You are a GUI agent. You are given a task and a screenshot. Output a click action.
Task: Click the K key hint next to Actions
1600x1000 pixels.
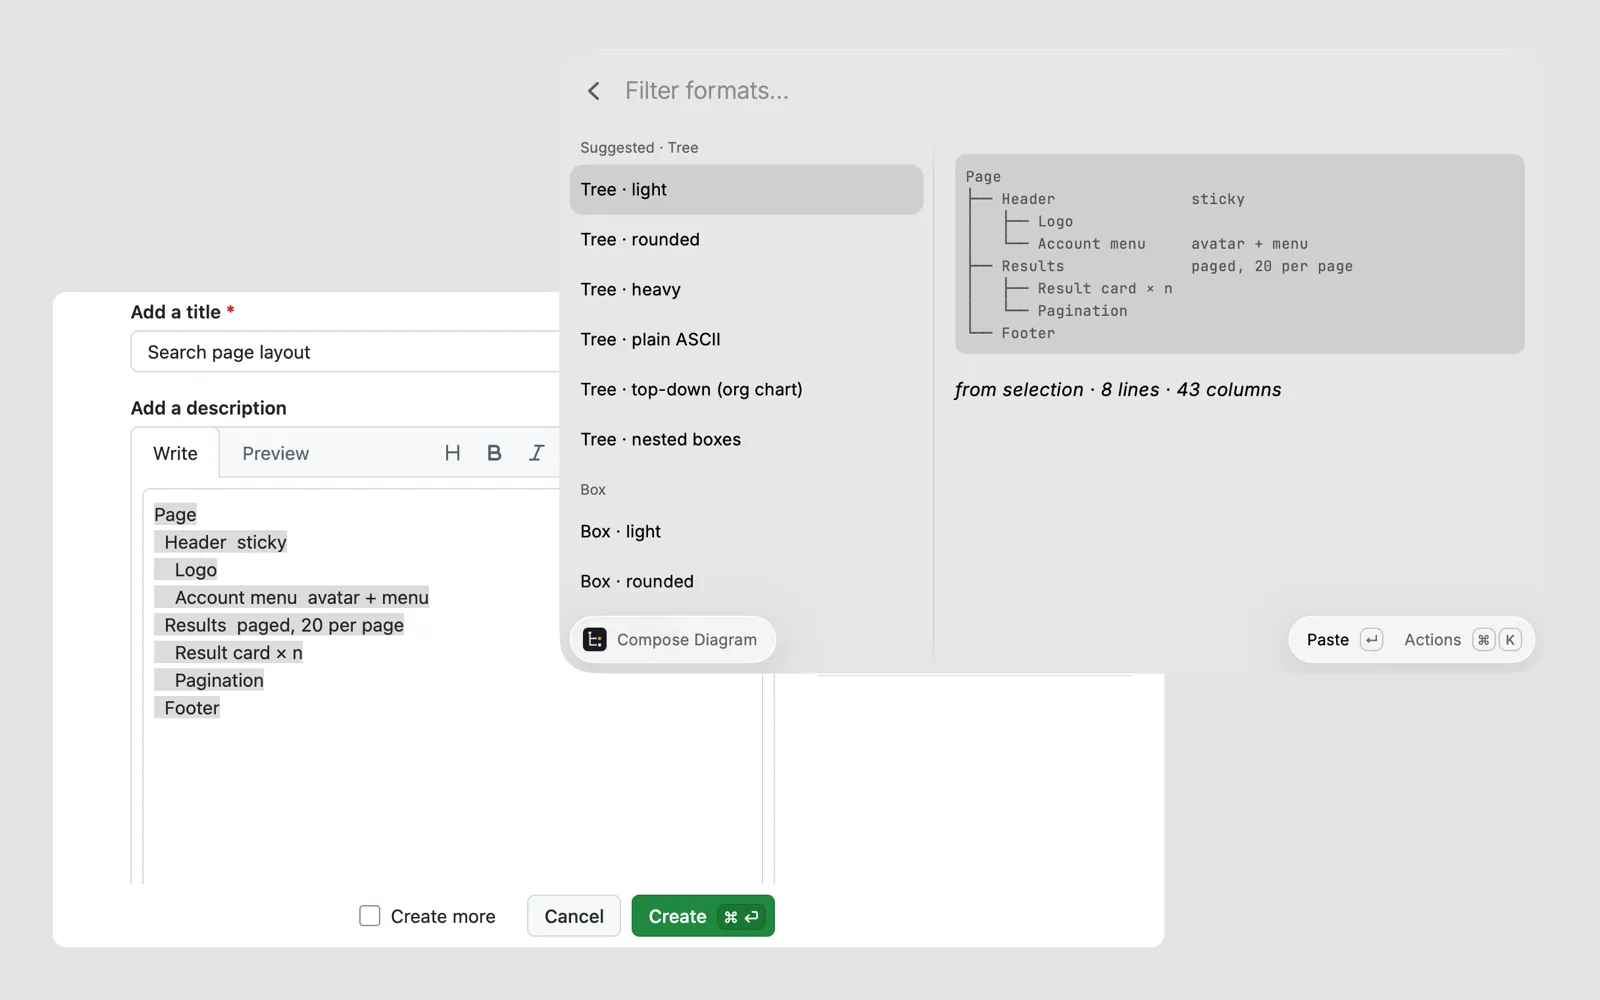pyautogui.click(x=1510, y=640)
